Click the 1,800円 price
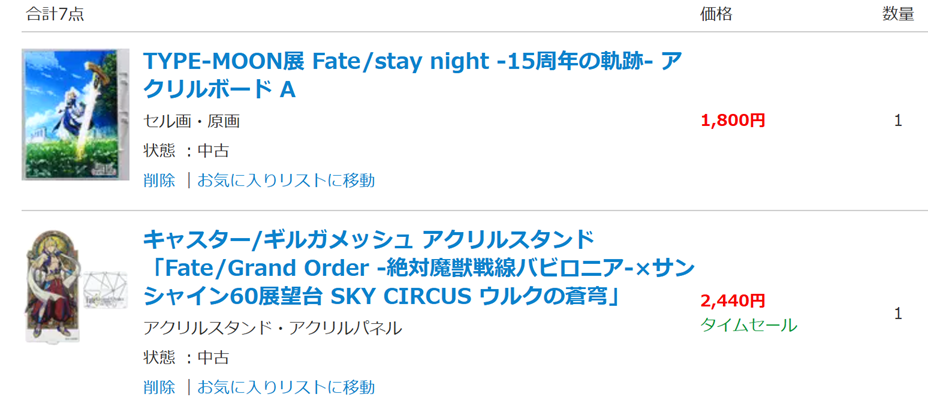The height and width of the screenshot is (412, 928). click(x=733, y=120)
